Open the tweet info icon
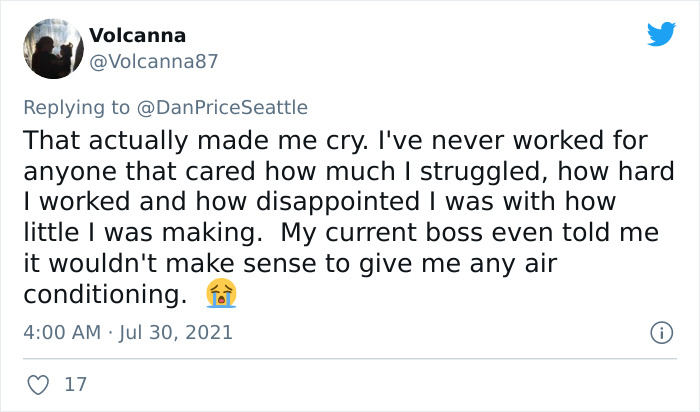 (x=660, y=332)
